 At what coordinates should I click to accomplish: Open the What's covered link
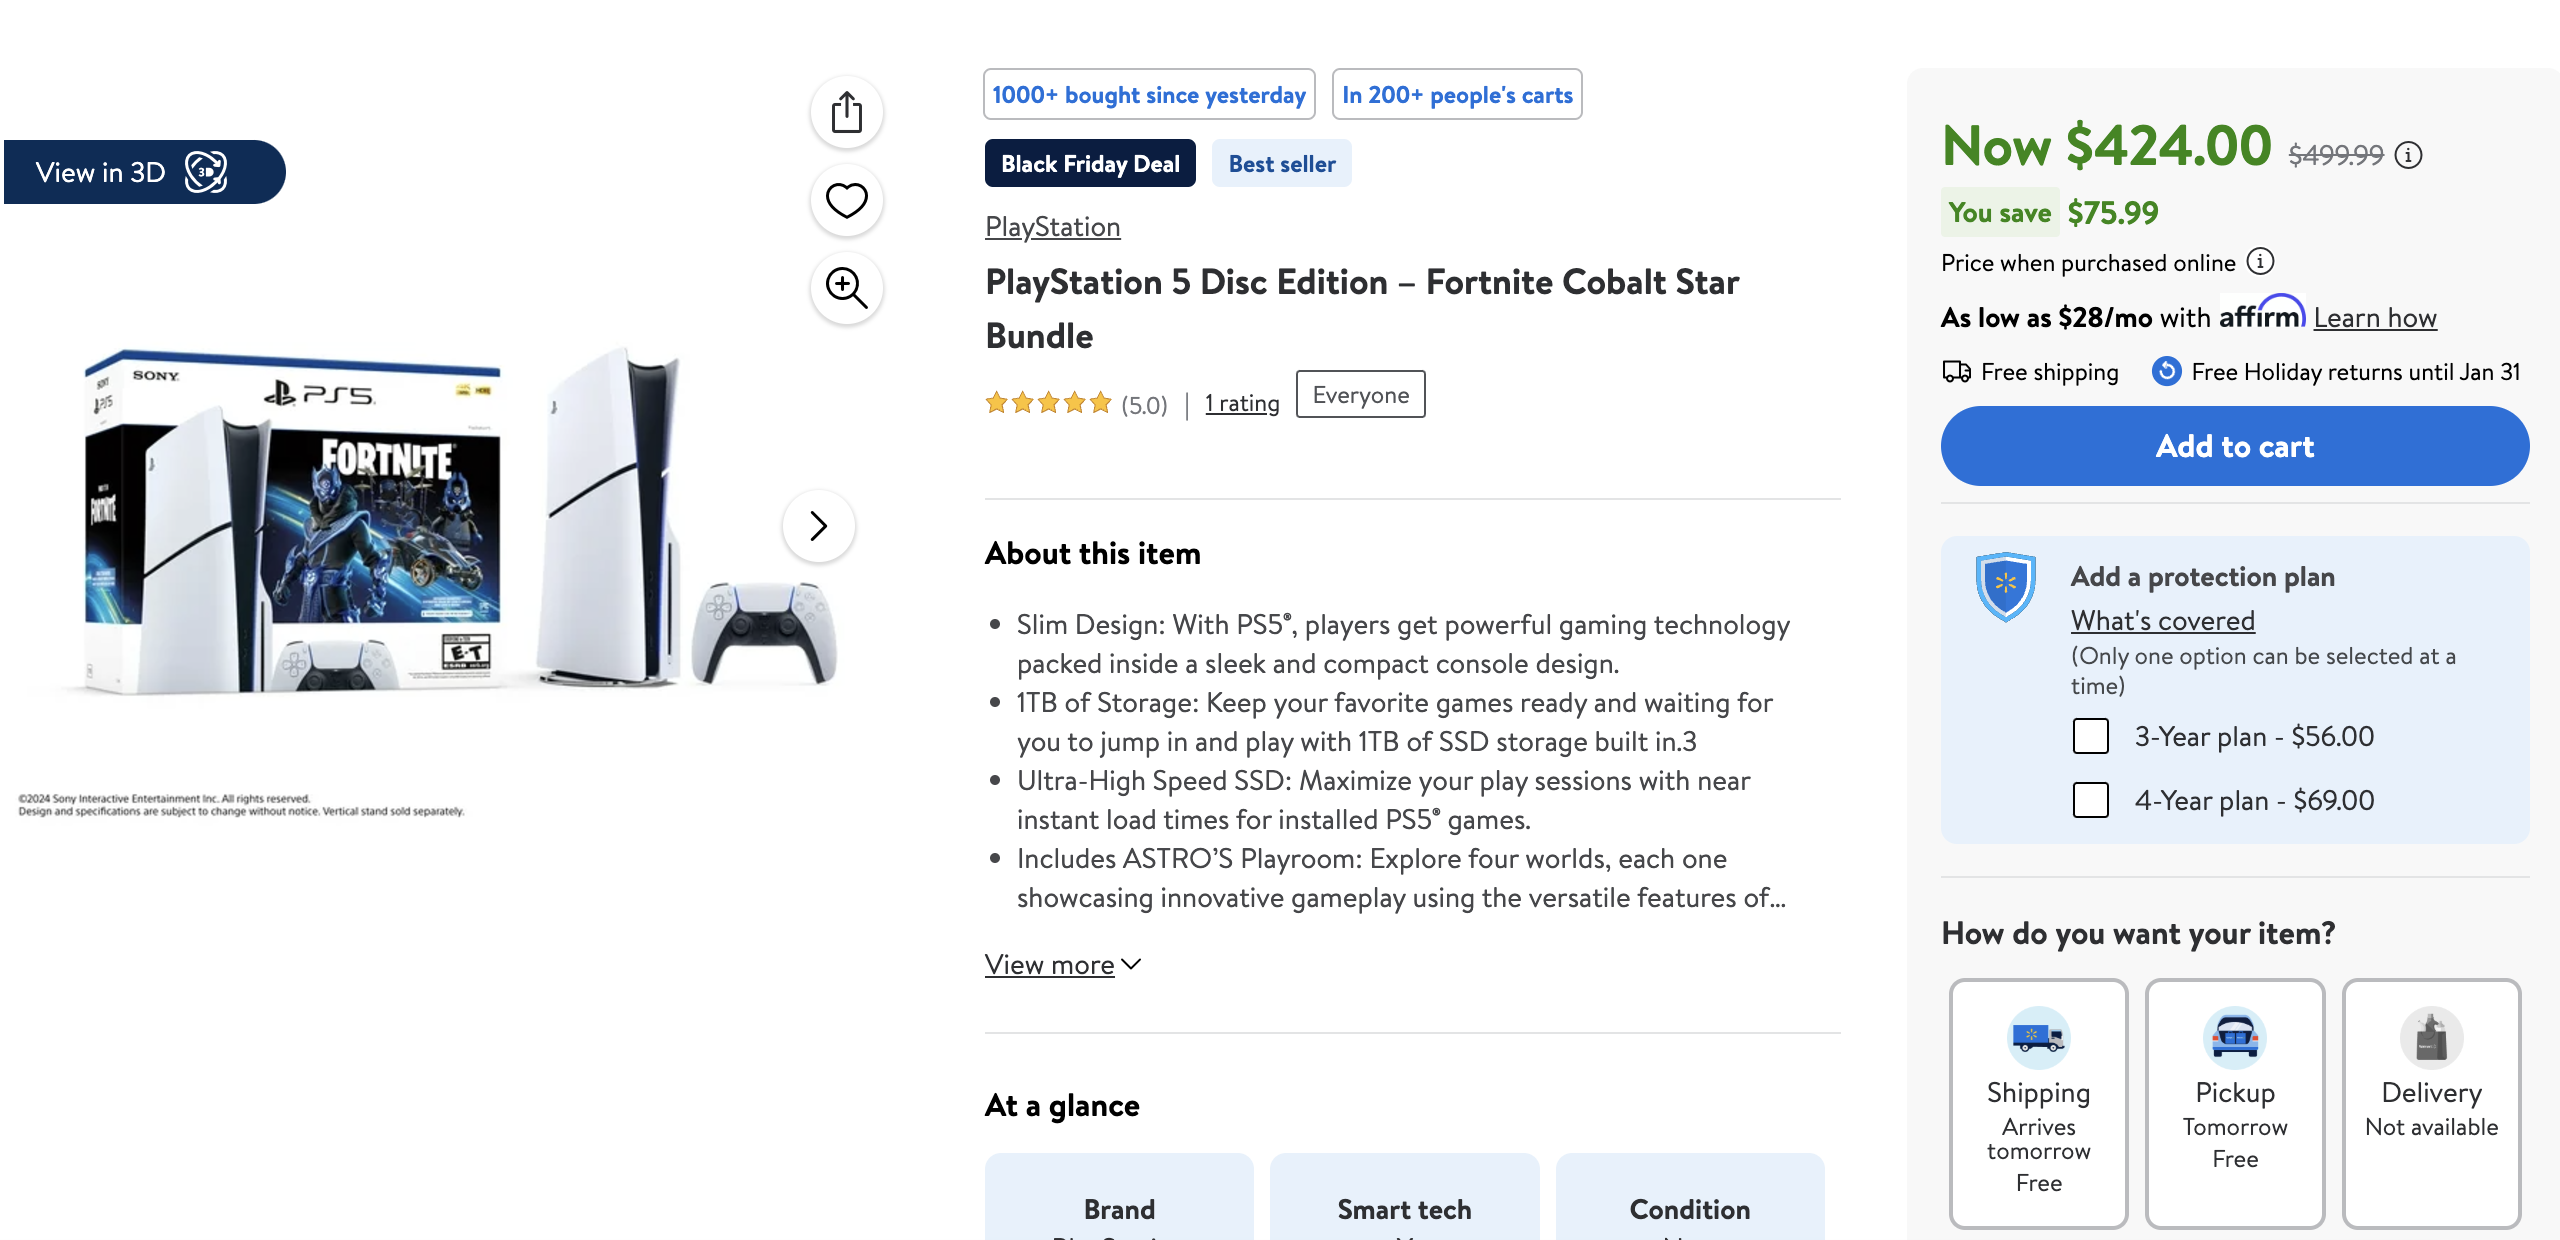click(2162, 620)
